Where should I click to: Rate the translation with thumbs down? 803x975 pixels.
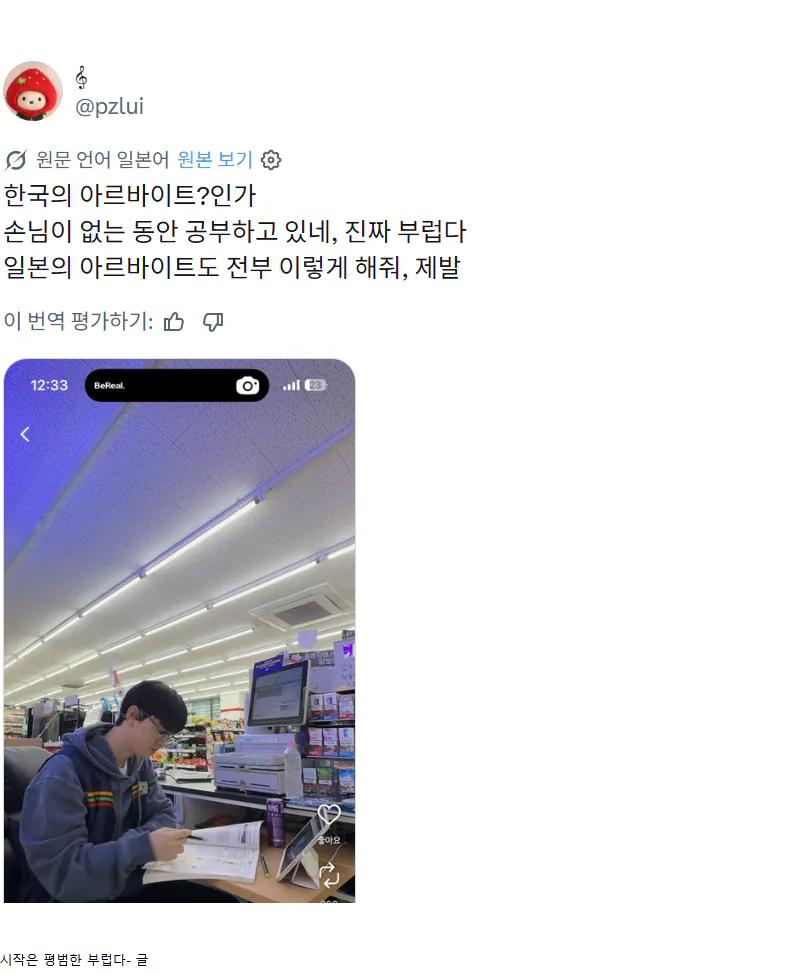(x=213, y=321)
